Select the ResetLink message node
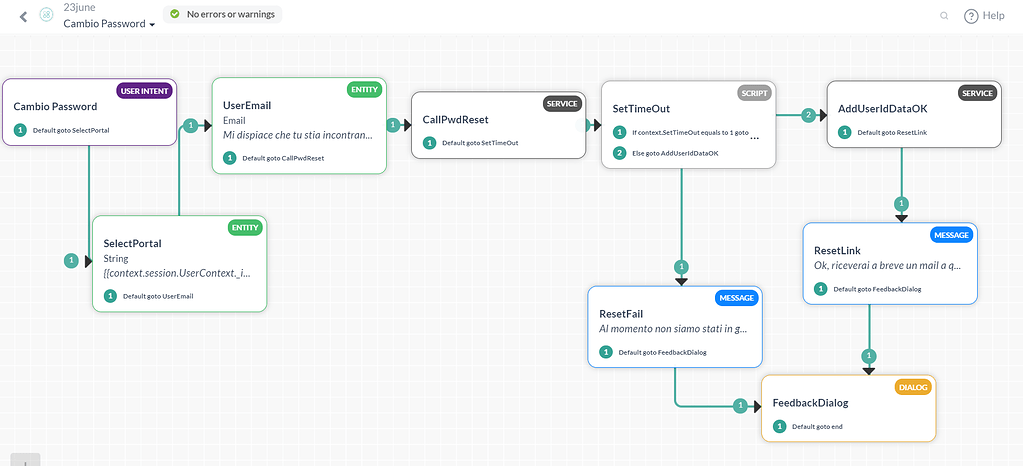Viewport: 1023px width, 466px height. pyautogui.click(x=890, y=264)
